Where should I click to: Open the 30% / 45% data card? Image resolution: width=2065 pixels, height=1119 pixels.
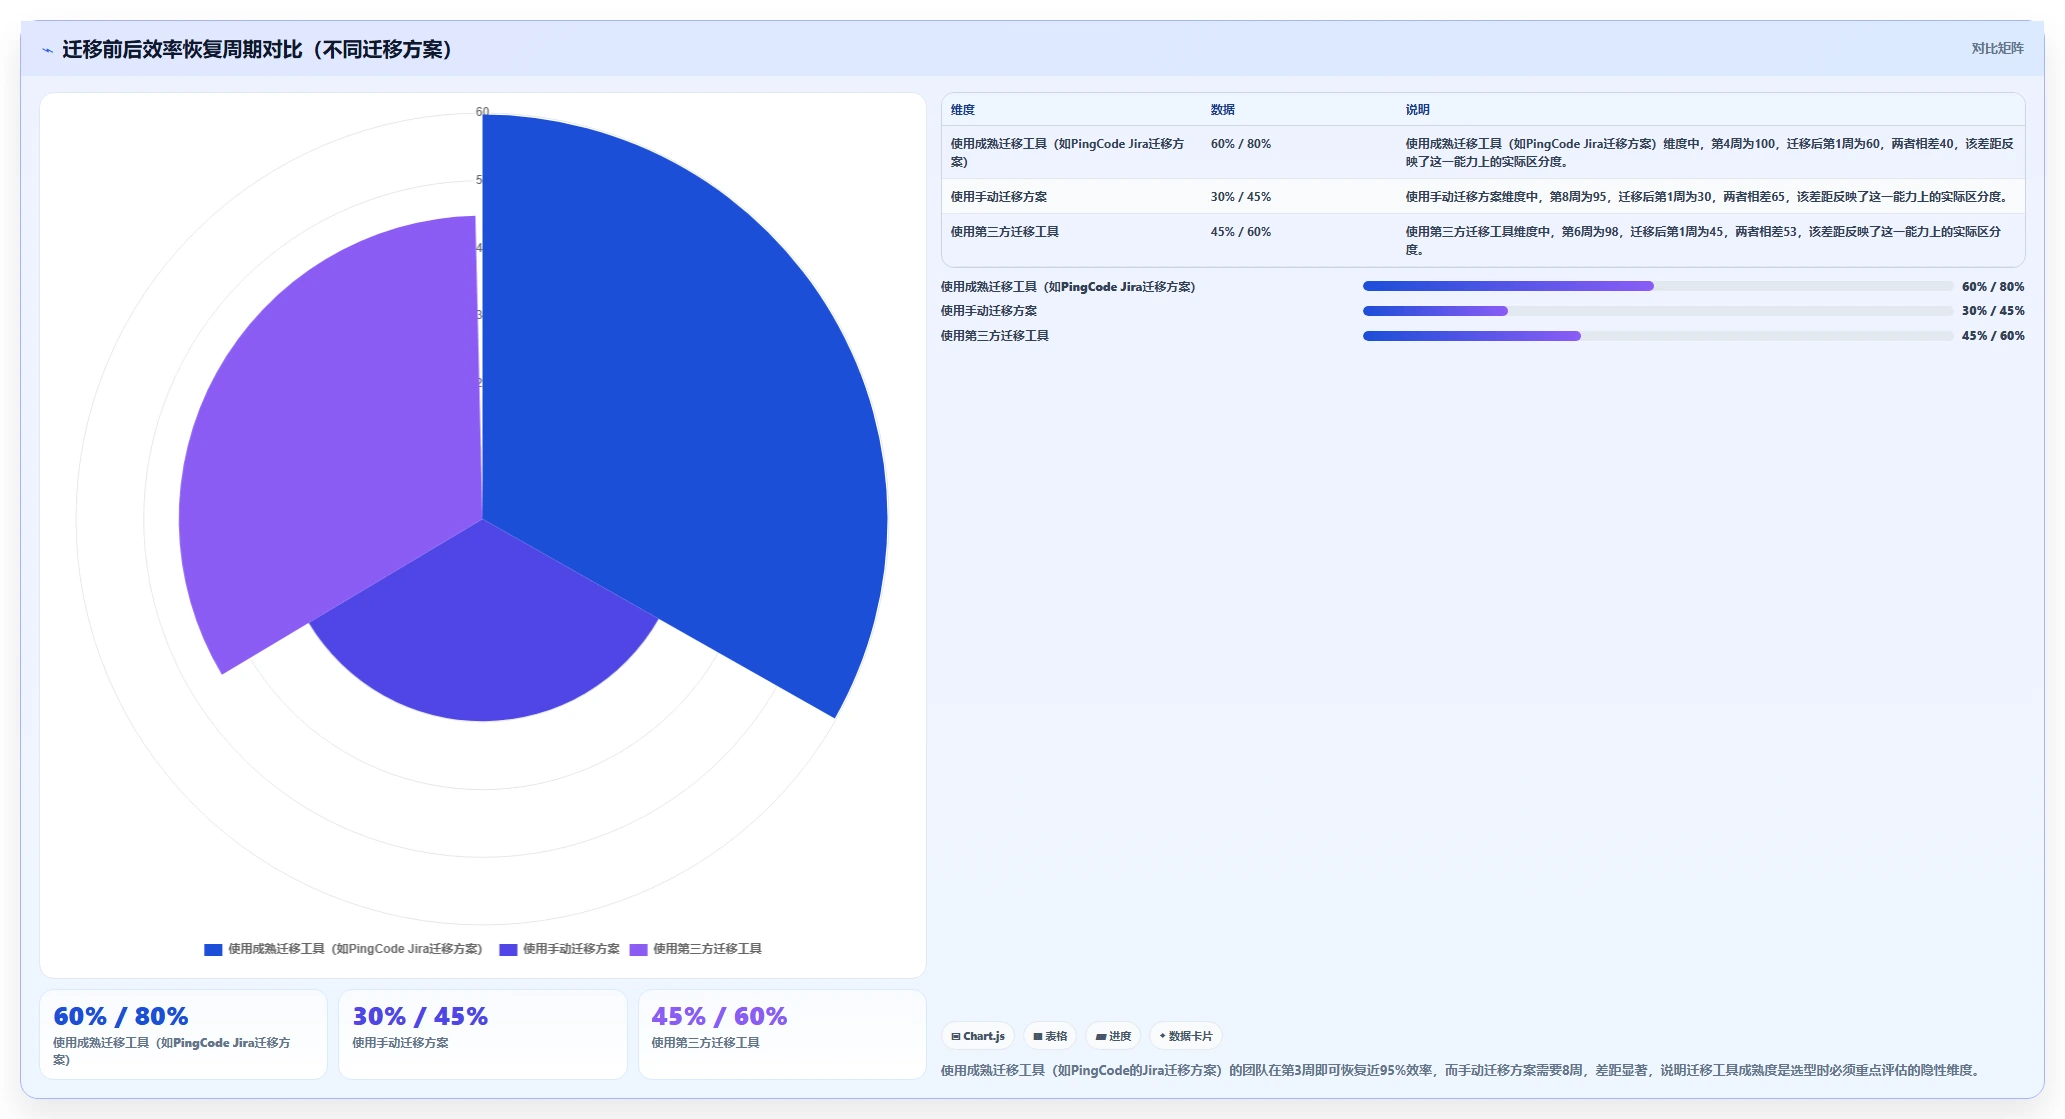(x=482, y=1034)
